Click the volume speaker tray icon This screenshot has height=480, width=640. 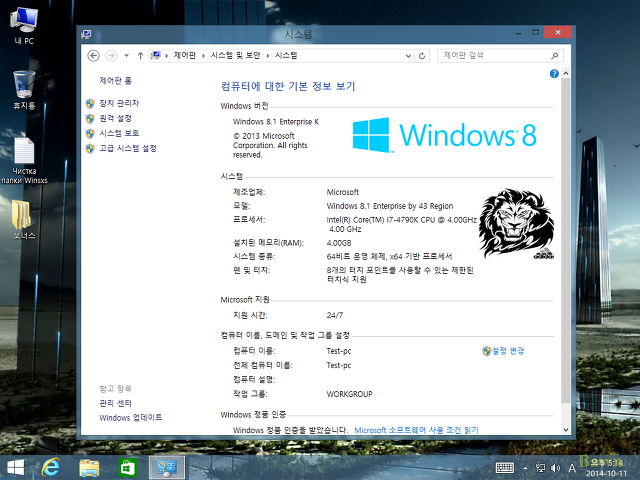[555, 468]
